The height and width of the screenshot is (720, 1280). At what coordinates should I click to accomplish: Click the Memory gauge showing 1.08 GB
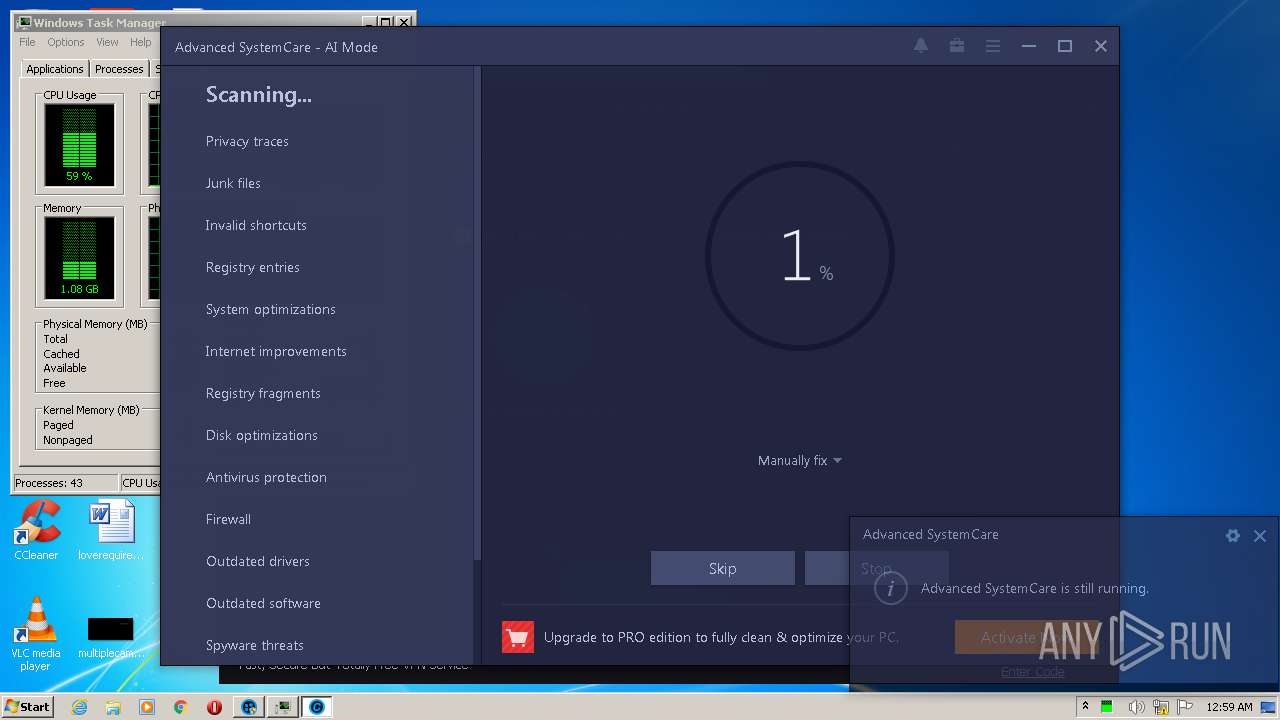(x=79, y=259)
